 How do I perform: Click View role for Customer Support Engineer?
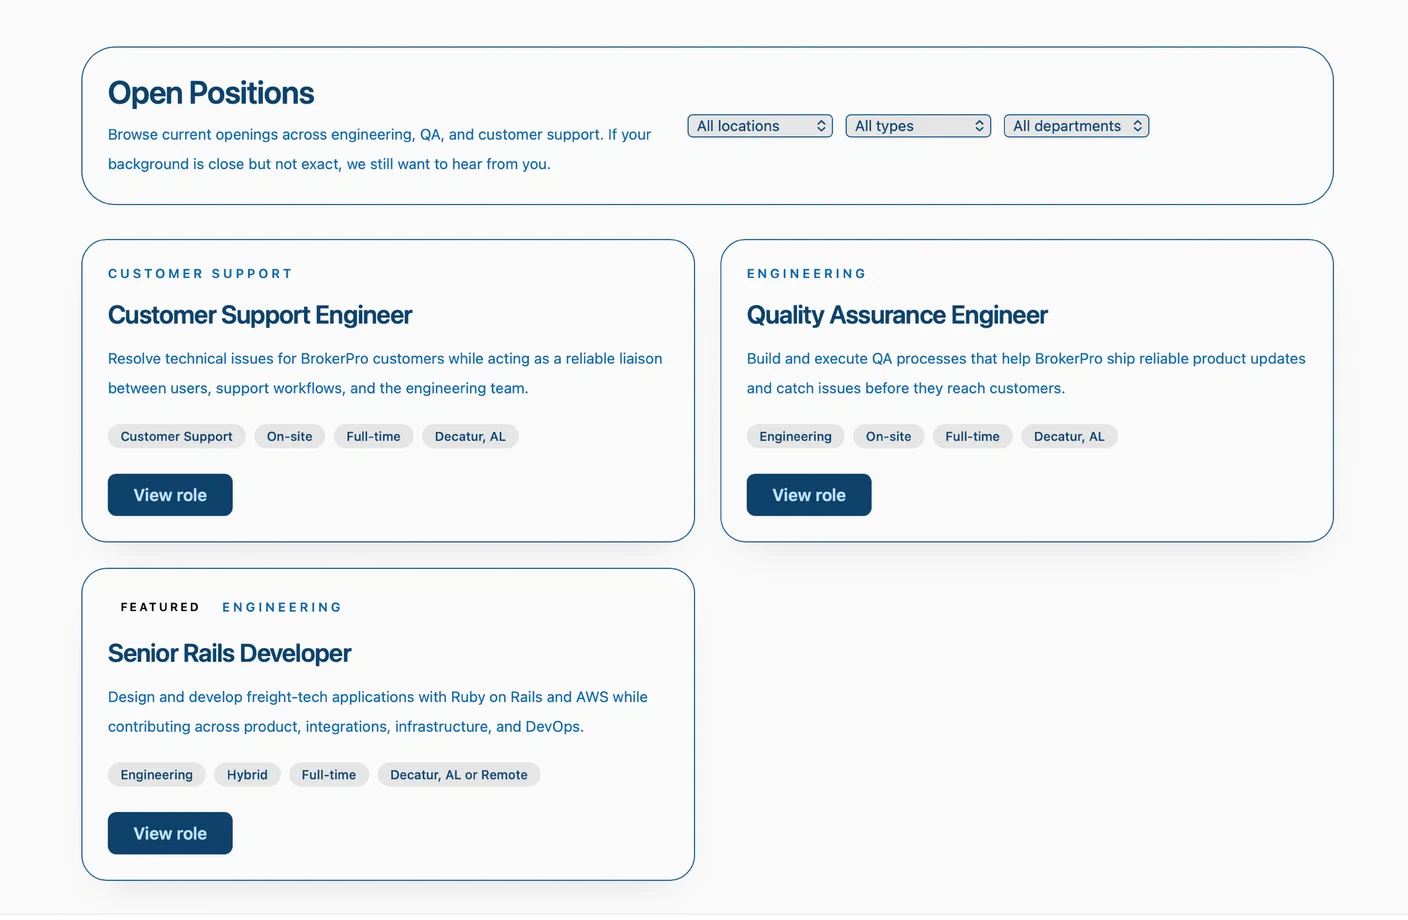169,494
